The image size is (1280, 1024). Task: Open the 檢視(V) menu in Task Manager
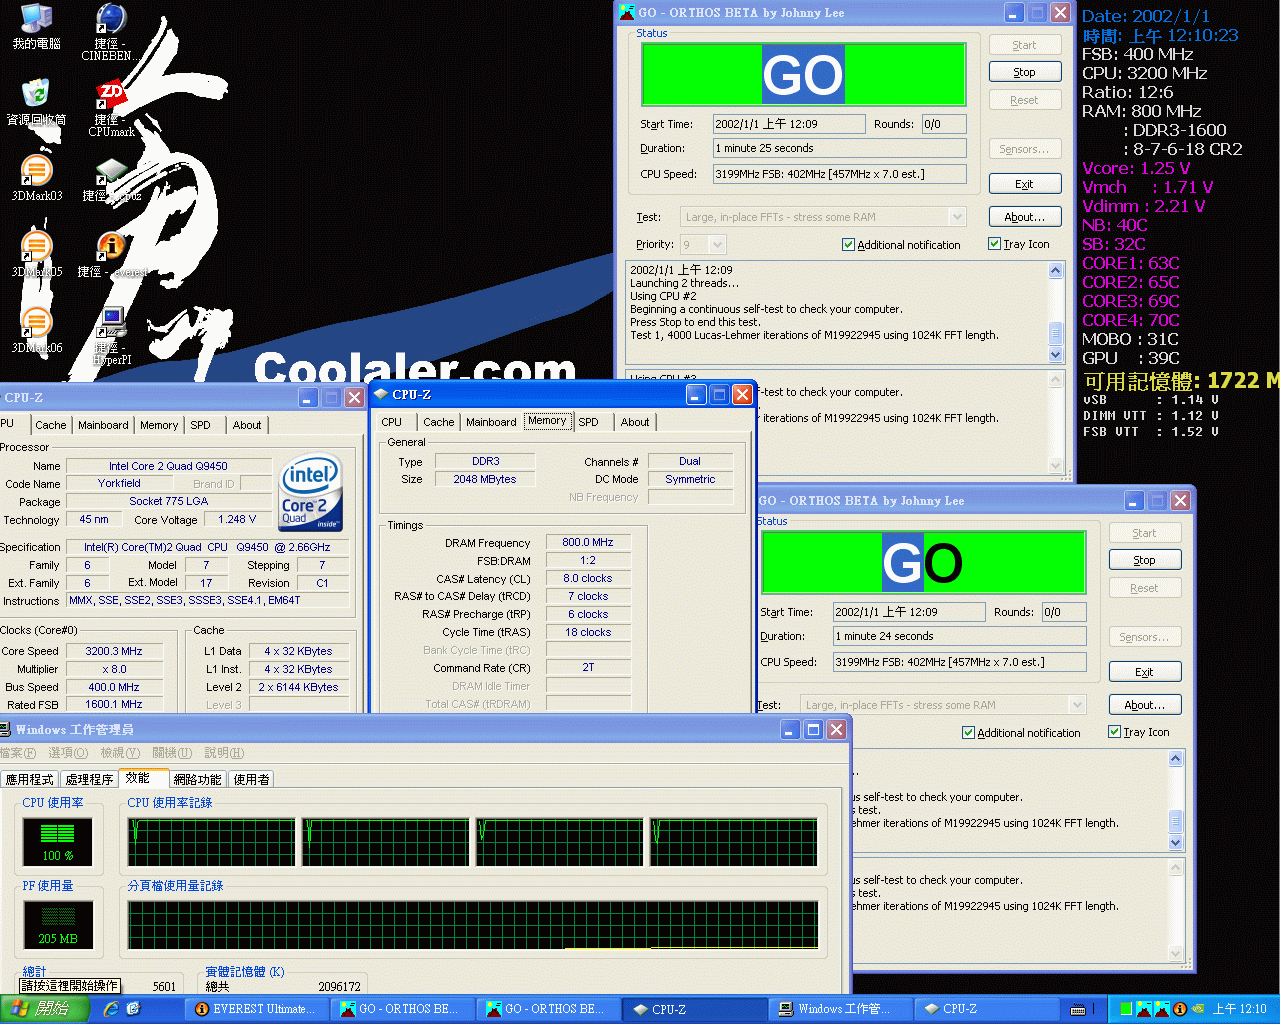pyautogui.click(x=120, y=752)
